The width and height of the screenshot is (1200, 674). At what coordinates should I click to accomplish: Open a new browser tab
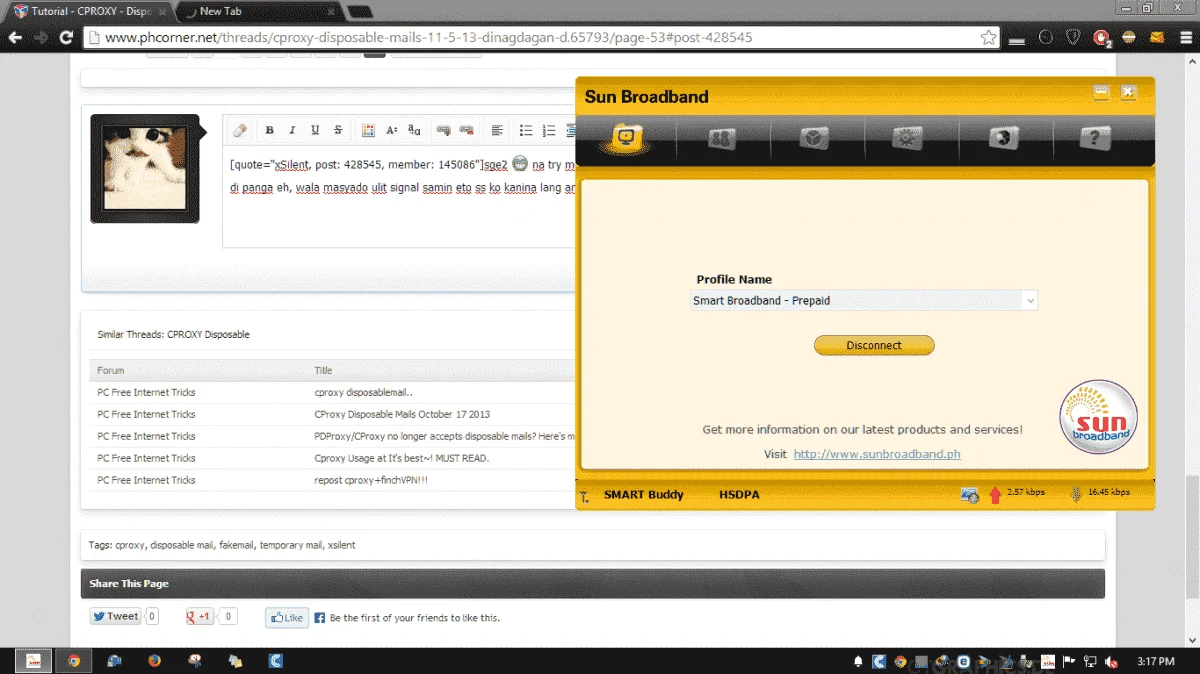tap(360, 12)
